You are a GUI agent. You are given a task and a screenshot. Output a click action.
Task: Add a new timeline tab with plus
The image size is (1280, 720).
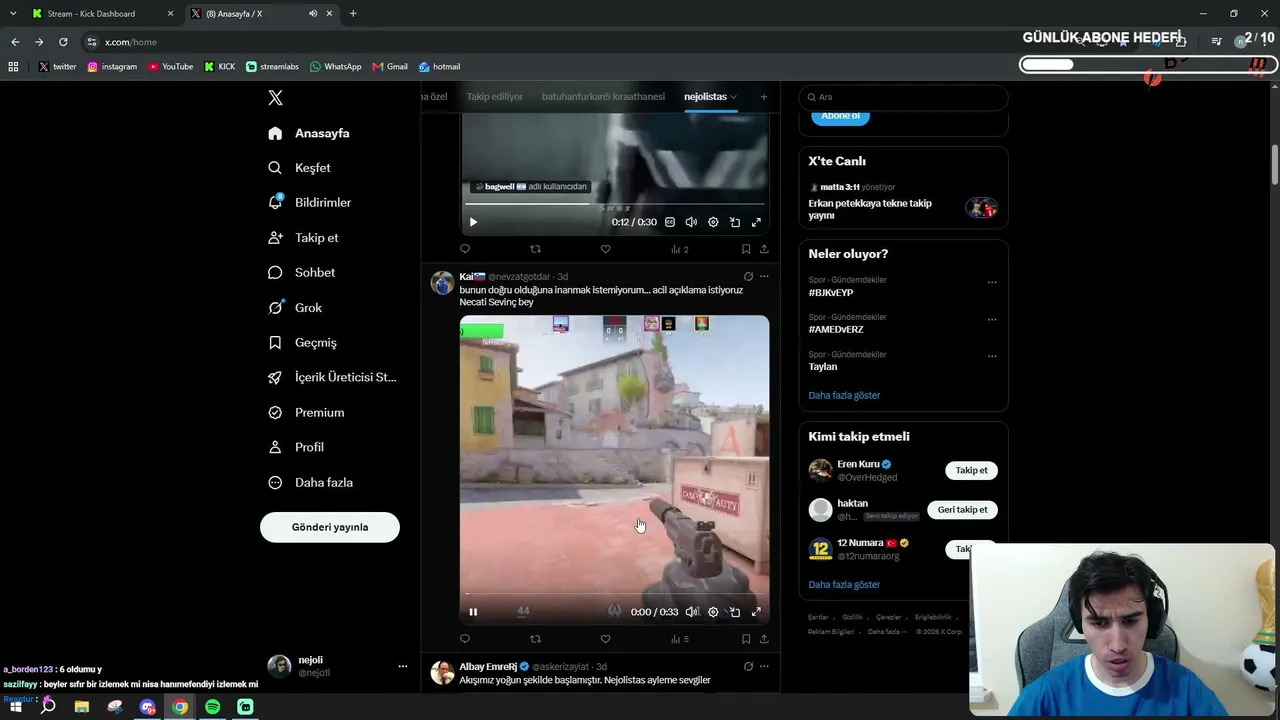[x=764, y=97]
